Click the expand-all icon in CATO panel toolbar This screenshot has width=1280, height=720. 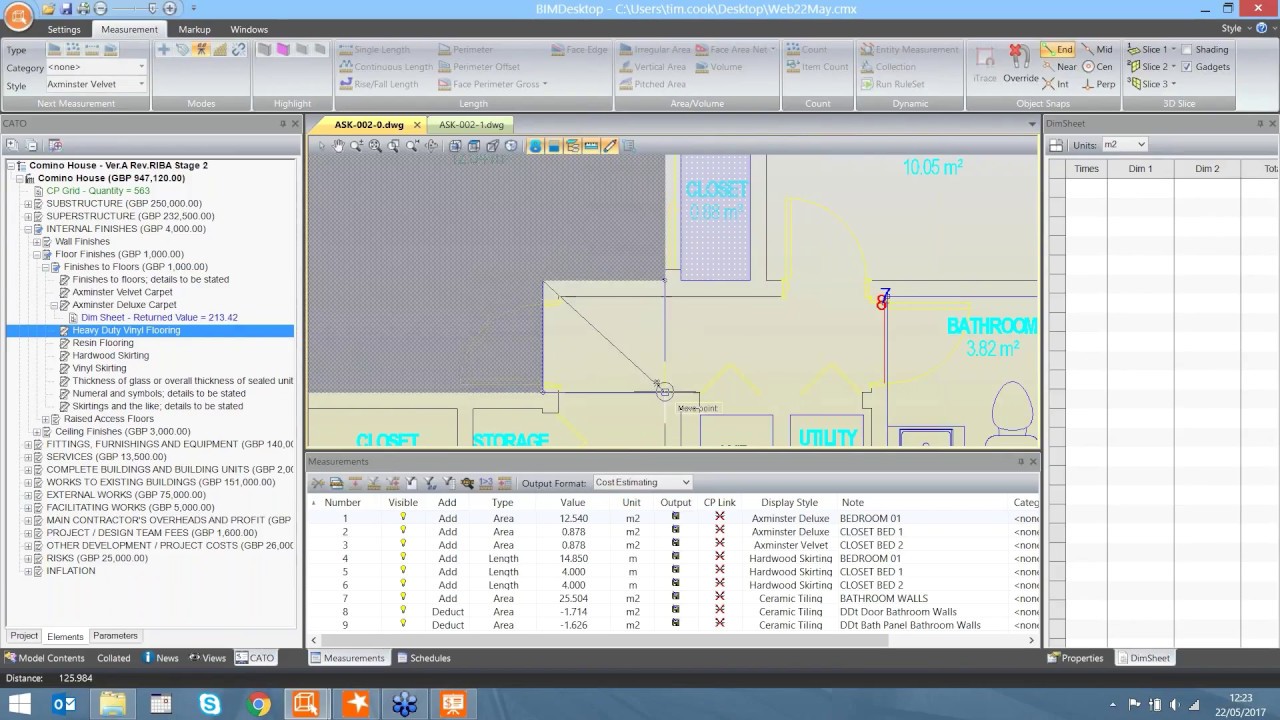click(13, 145)
